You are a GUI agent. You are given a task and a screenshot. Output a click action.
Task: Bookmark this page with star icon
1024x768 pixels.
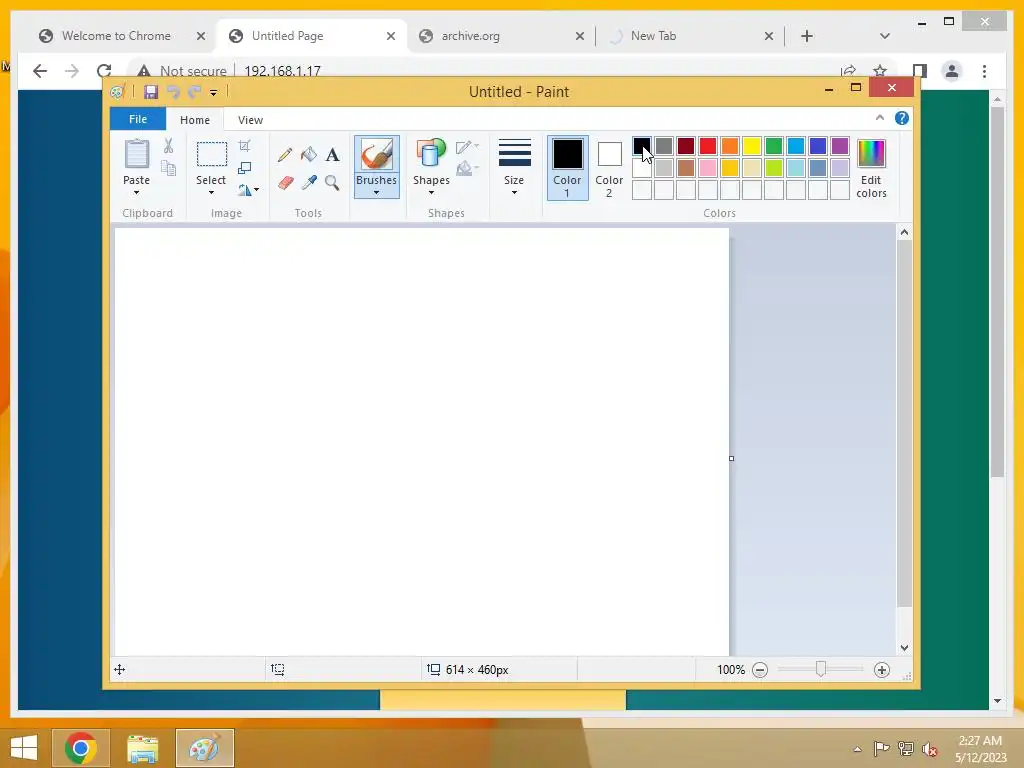pyautogui.click(x=880, y=71)
